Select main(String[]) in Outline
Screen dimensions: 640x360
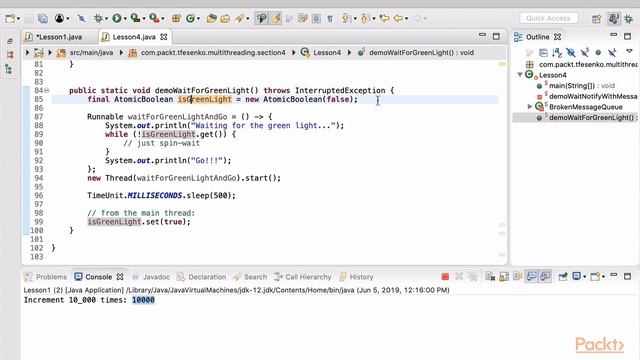click(582, 85)
